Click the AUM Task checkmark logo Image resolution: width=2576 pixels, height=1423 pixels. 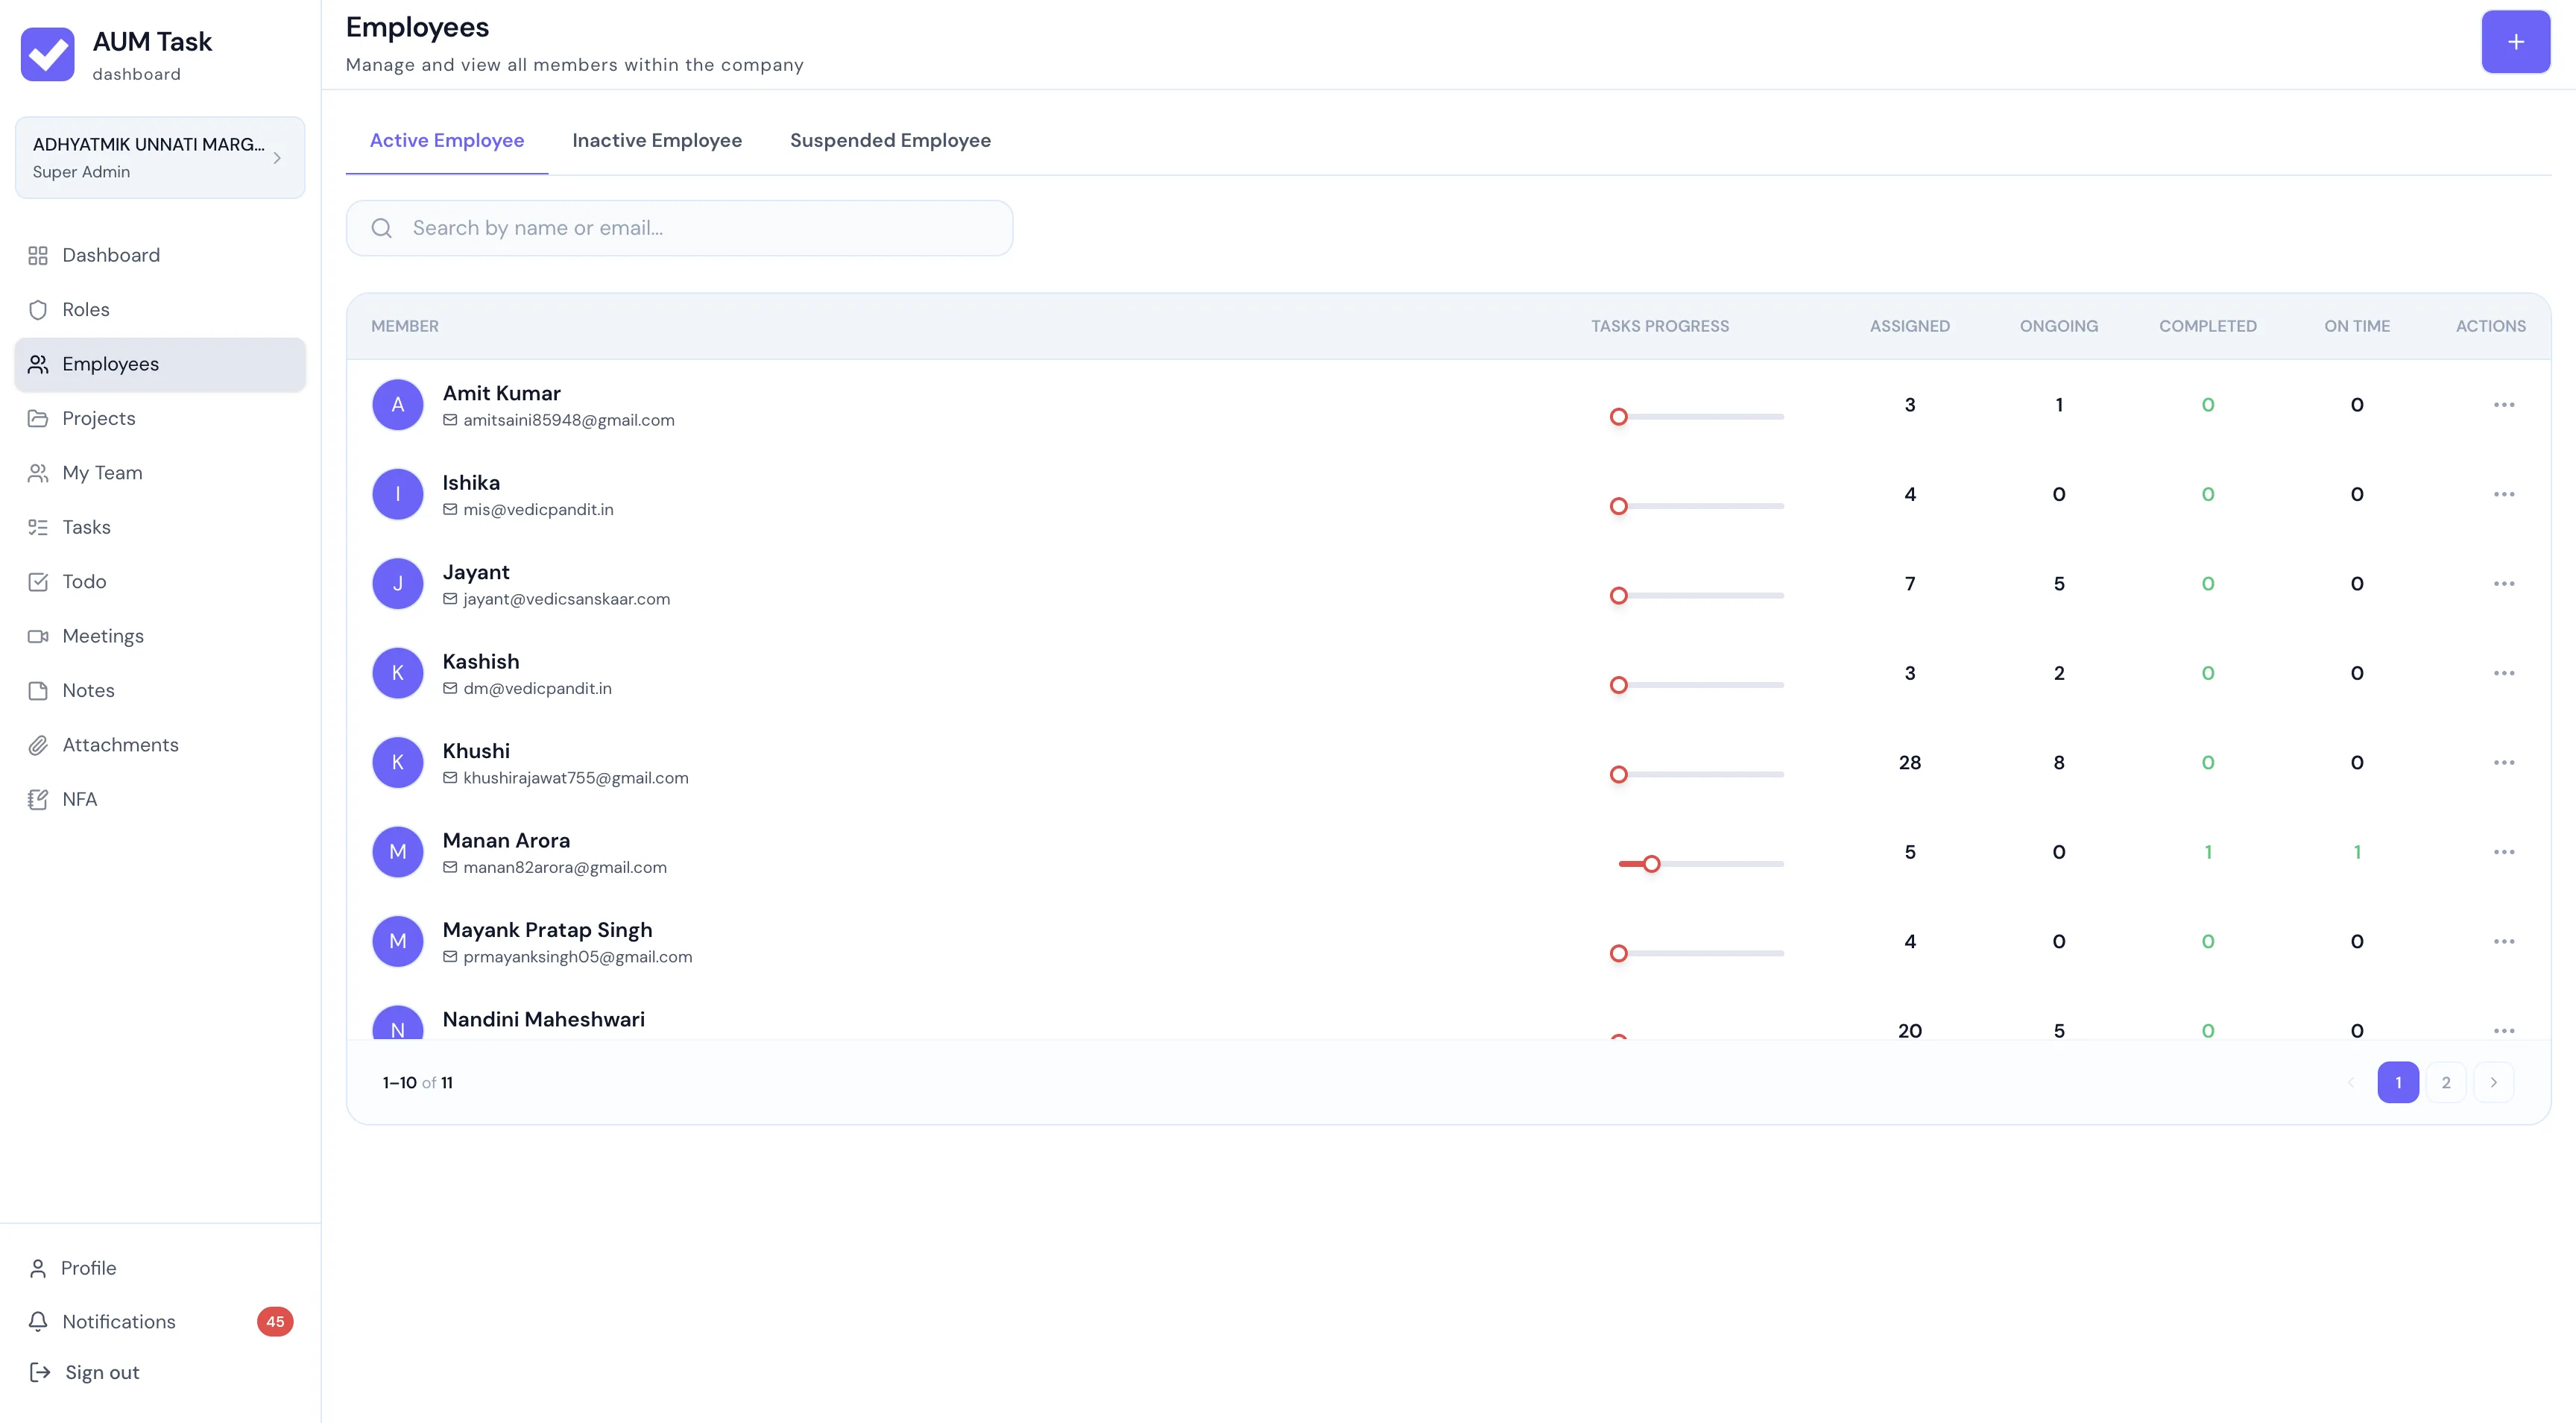pyautogui.click(x=48, y=54)
